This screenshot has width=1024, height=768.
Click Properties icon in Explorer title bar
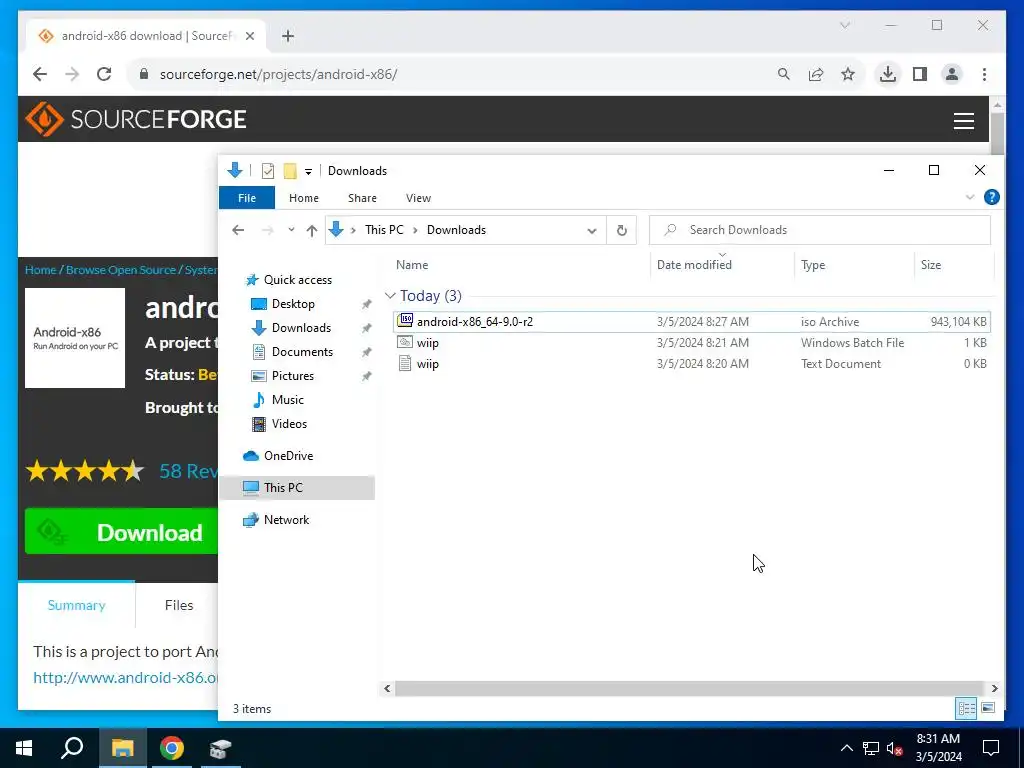pos(268,171)
